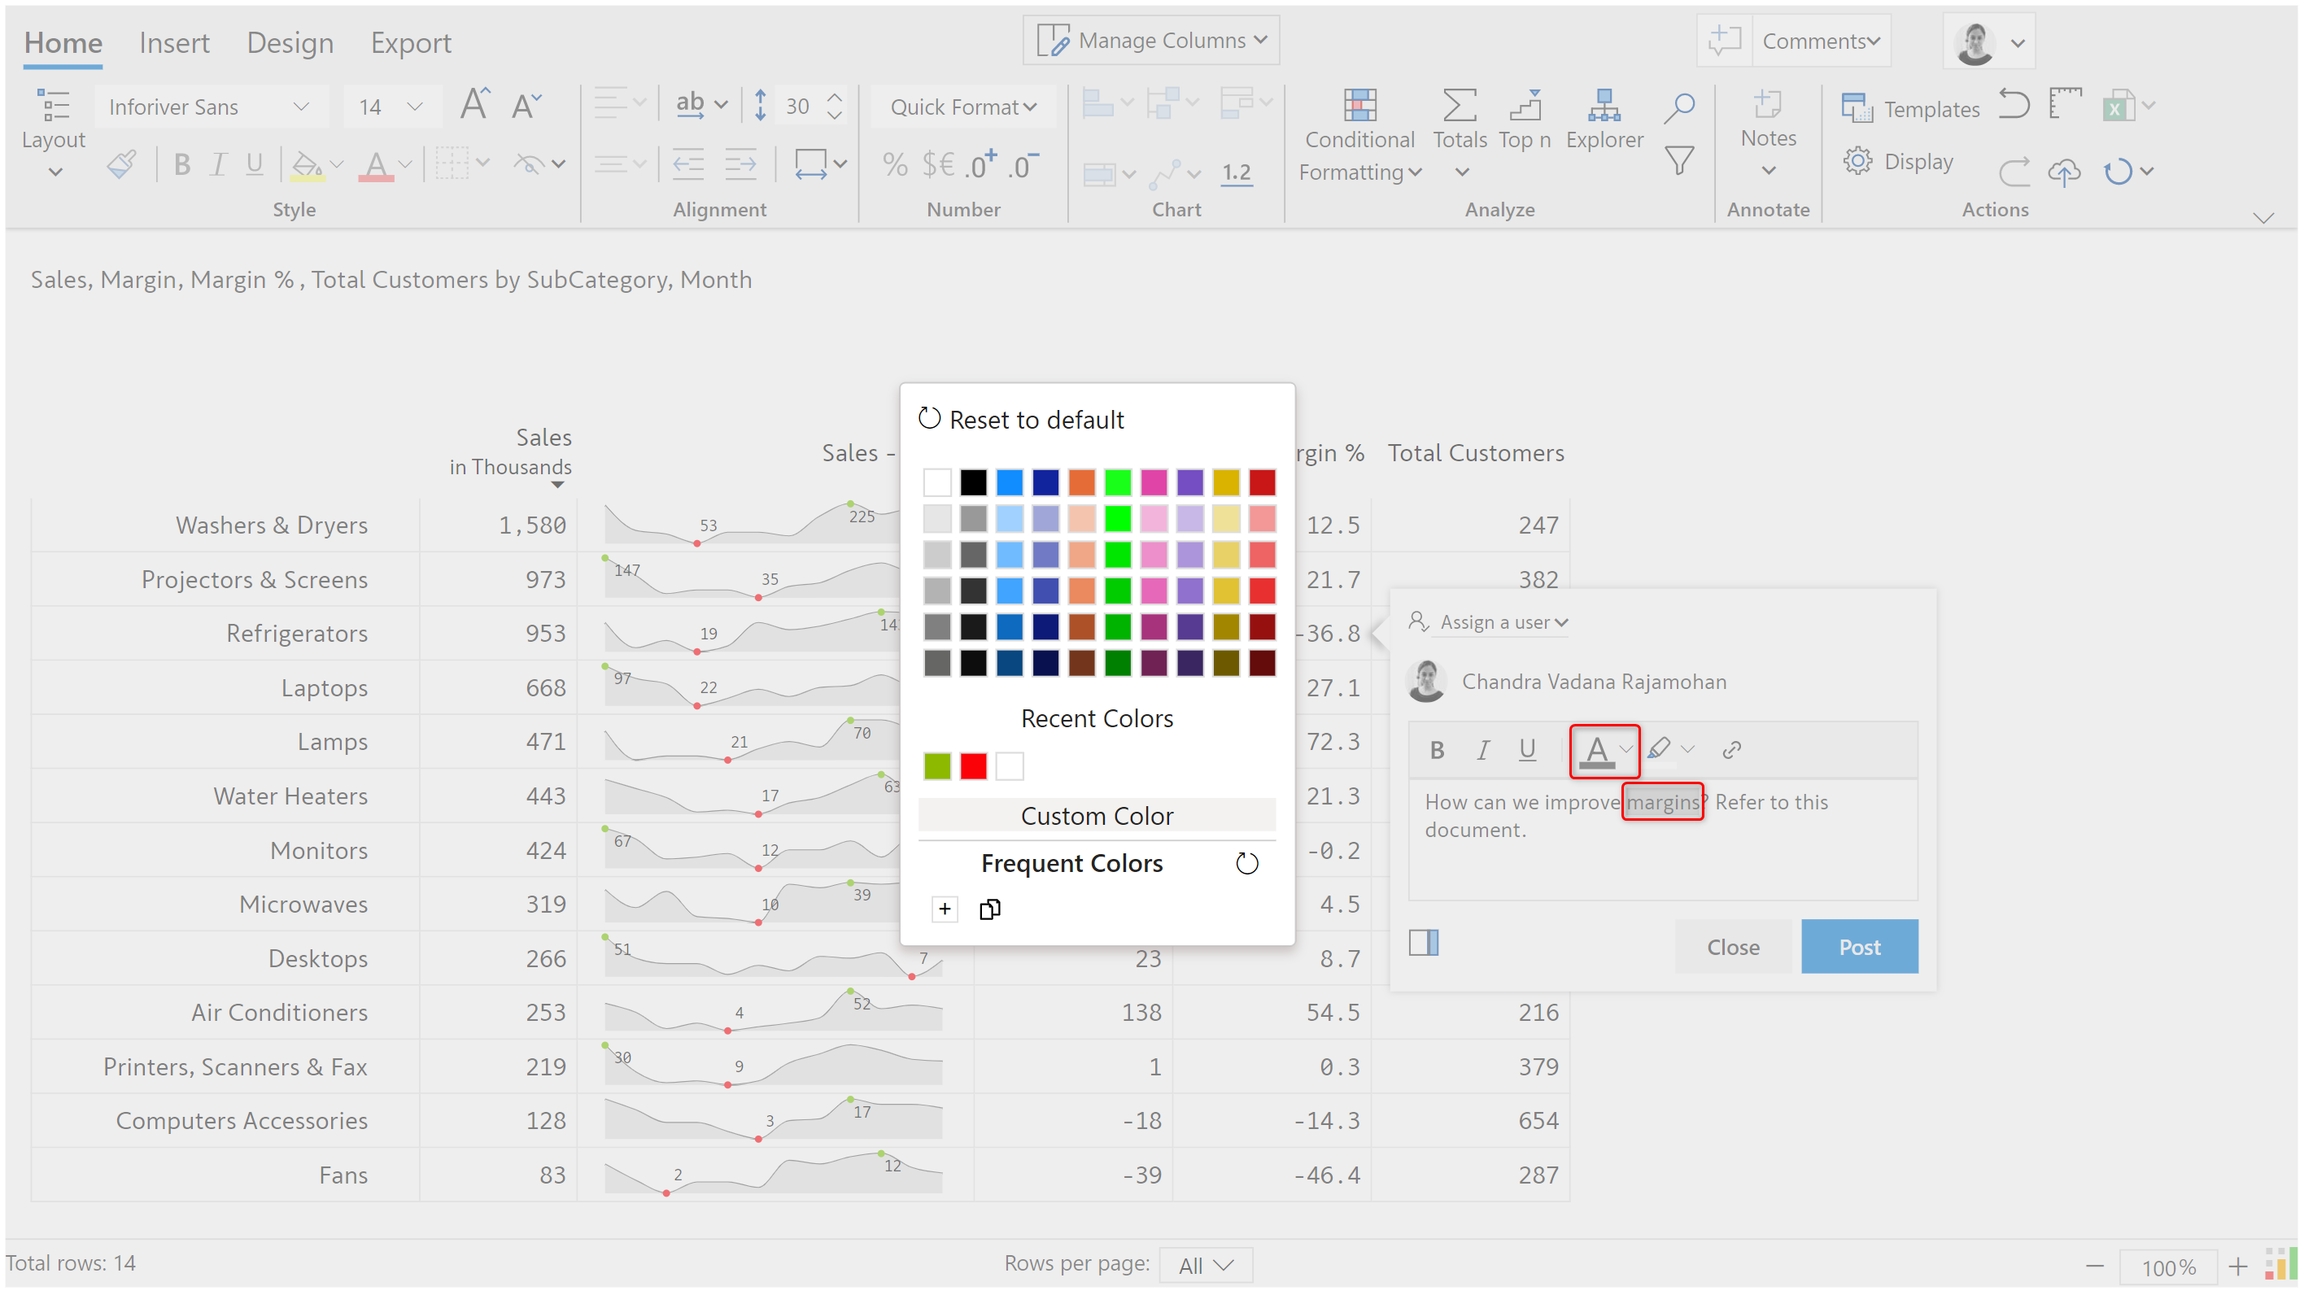Open the Quick Format dropdown
The height and width of the screenshot is (1295, 2304).
[x=962, y=107]
